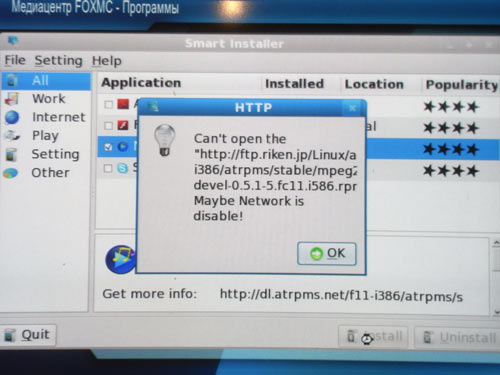Click the scroll-down arrow in the details pane
The width and height of the screenshot is (500, 375).
click(496, 312)
